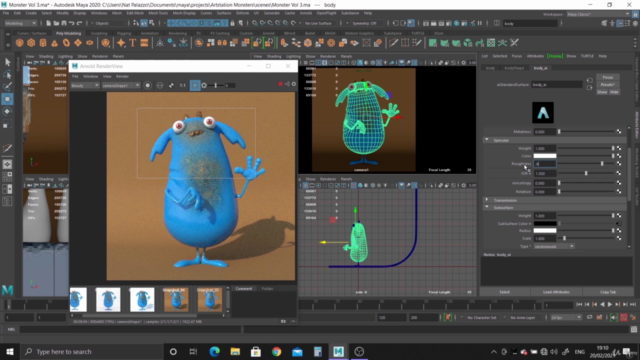This screenshot has height=360, width=640.
Task: Click the open scene folder icon
Action: point(56,23)
